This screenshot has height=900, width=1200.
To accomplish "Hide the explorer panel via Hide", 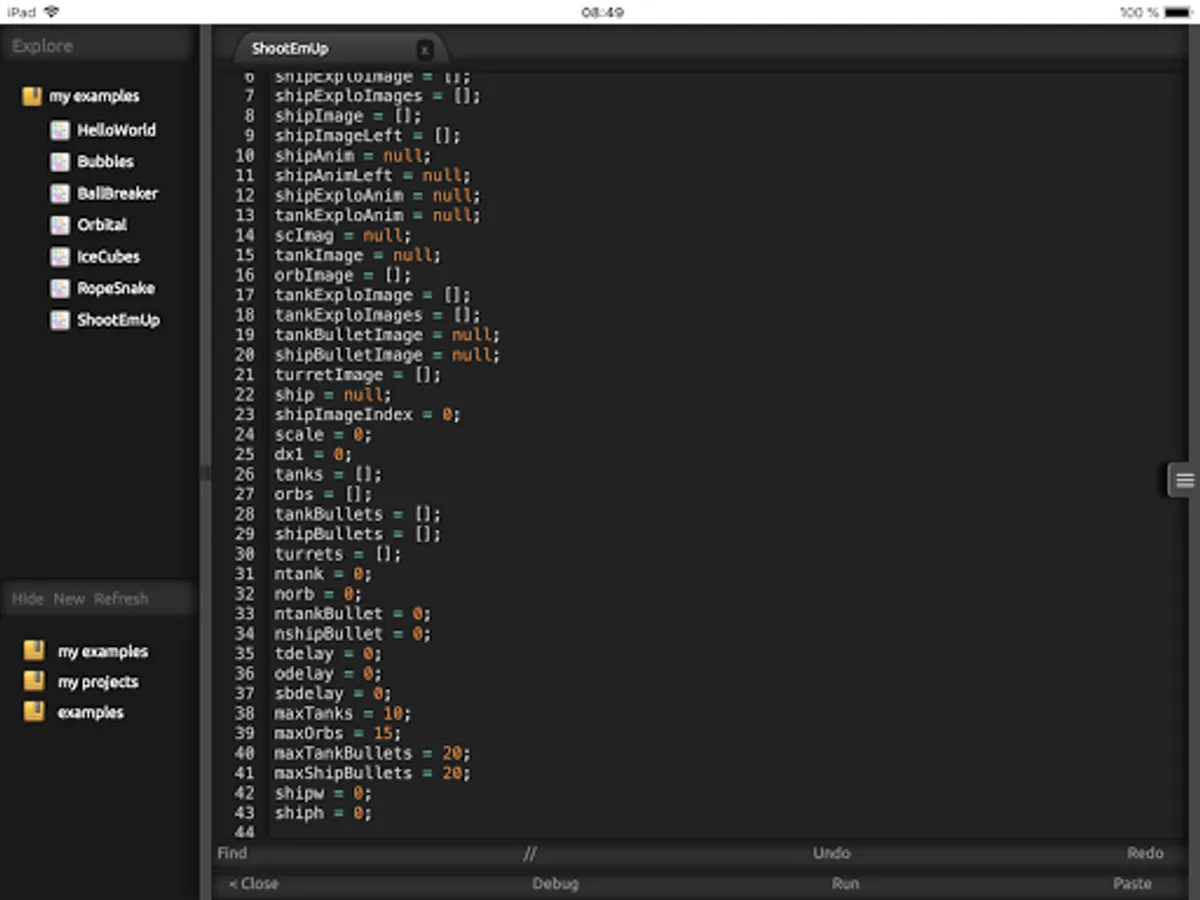I will point(28,599).
